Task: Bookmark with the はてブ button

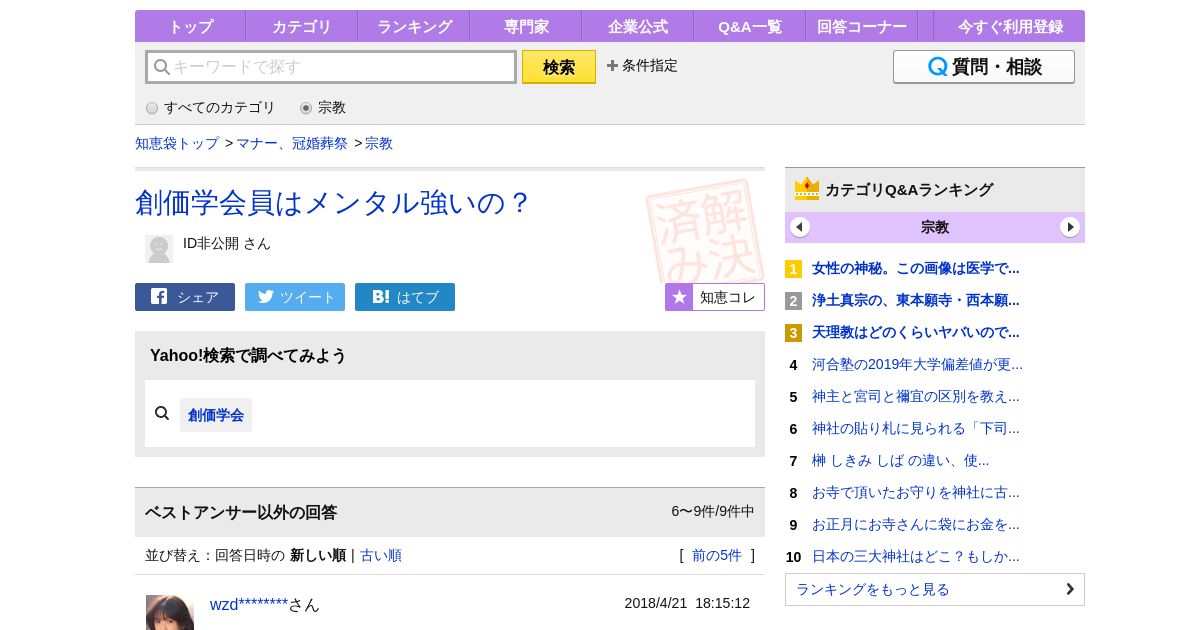Action: pyautogui.click(x=405, y=297)
